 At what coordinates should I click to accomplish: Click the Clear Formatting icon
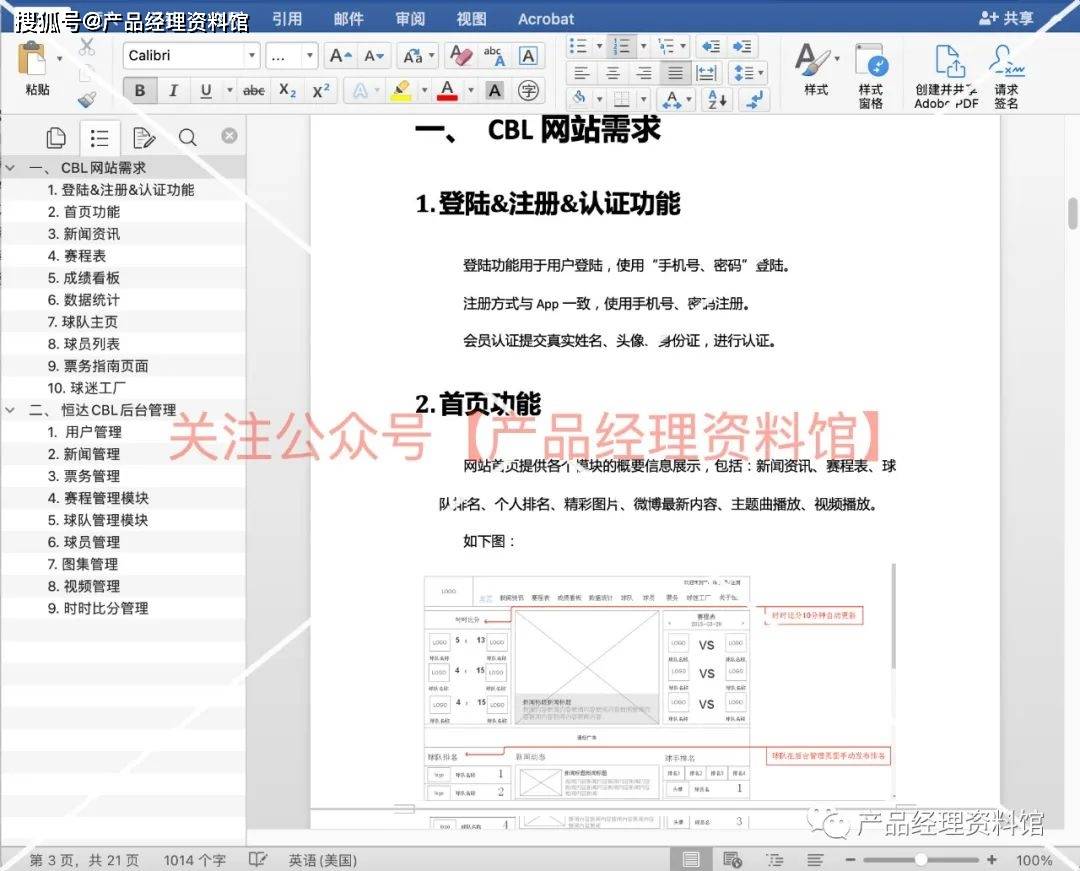pos(460,56)
